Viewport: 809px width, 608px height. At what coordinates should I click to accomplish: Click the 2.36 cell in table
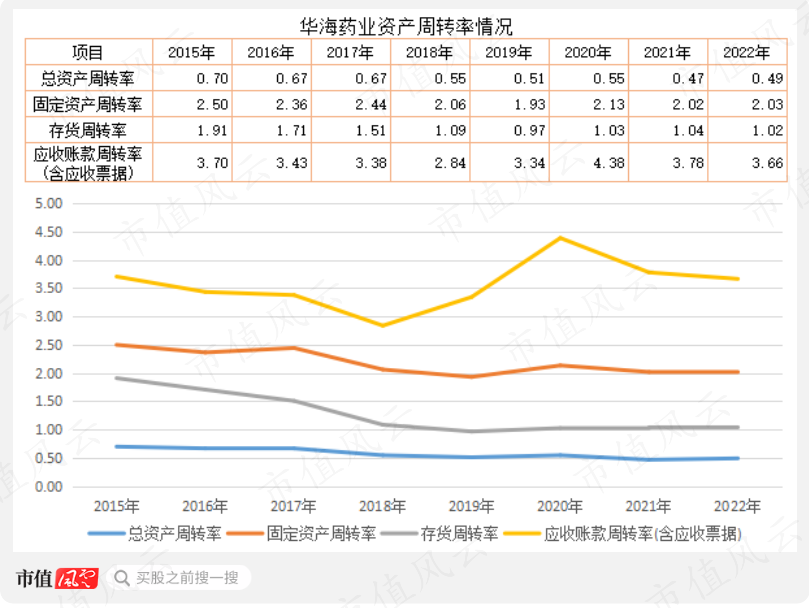point(272,104)
